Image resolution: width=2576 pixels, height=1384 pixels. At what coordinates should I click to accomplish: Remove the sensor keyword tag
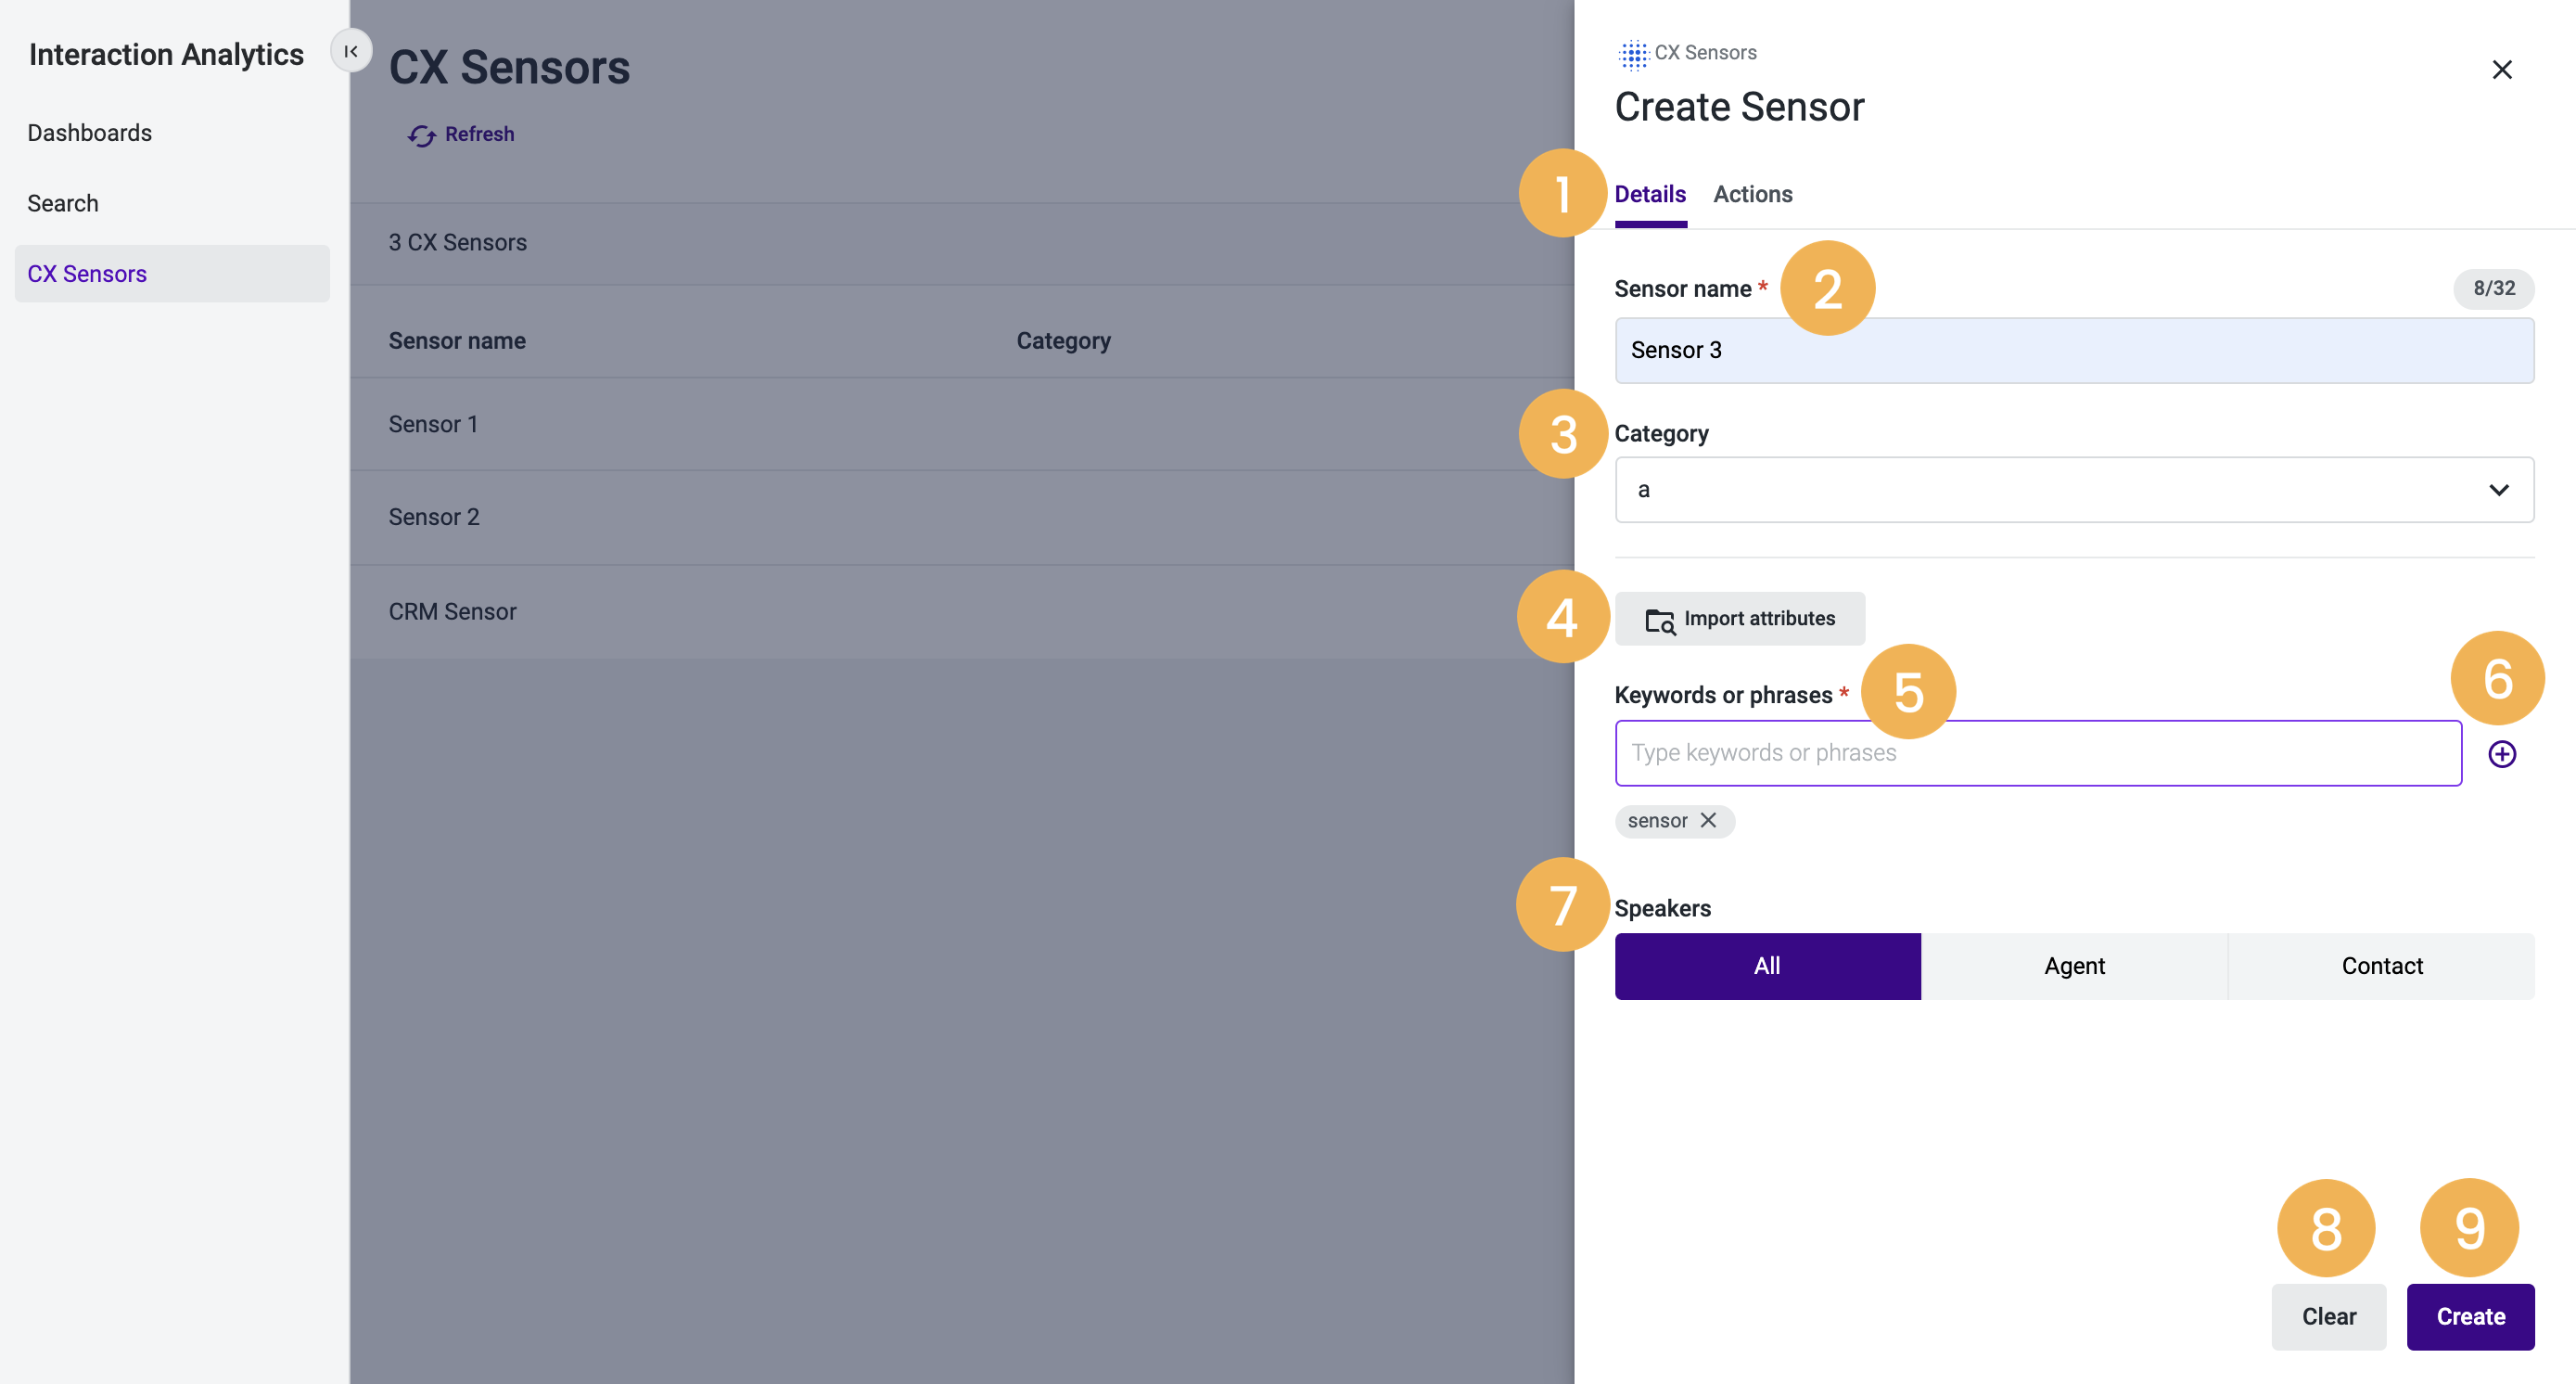click(x=1707, y=820)
